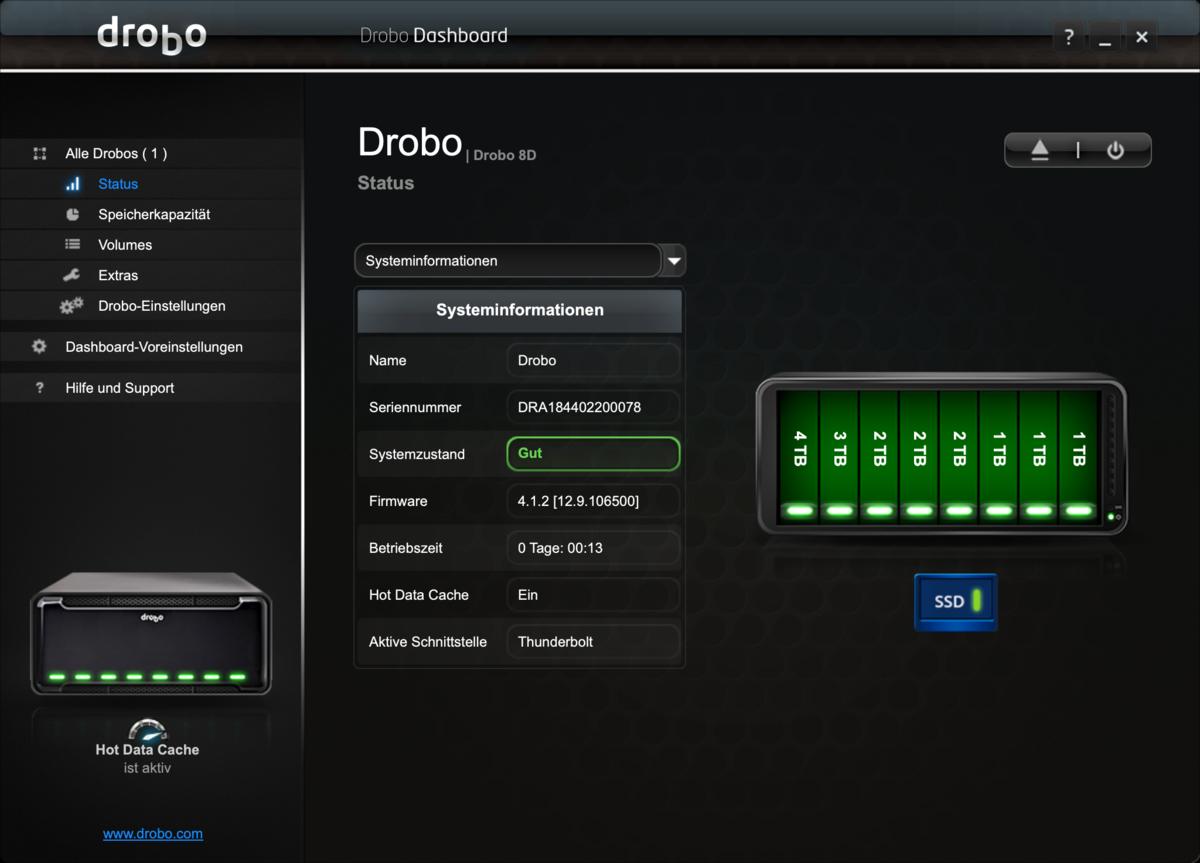Click the Aktive Schnittstelle label

coord(428,642)
